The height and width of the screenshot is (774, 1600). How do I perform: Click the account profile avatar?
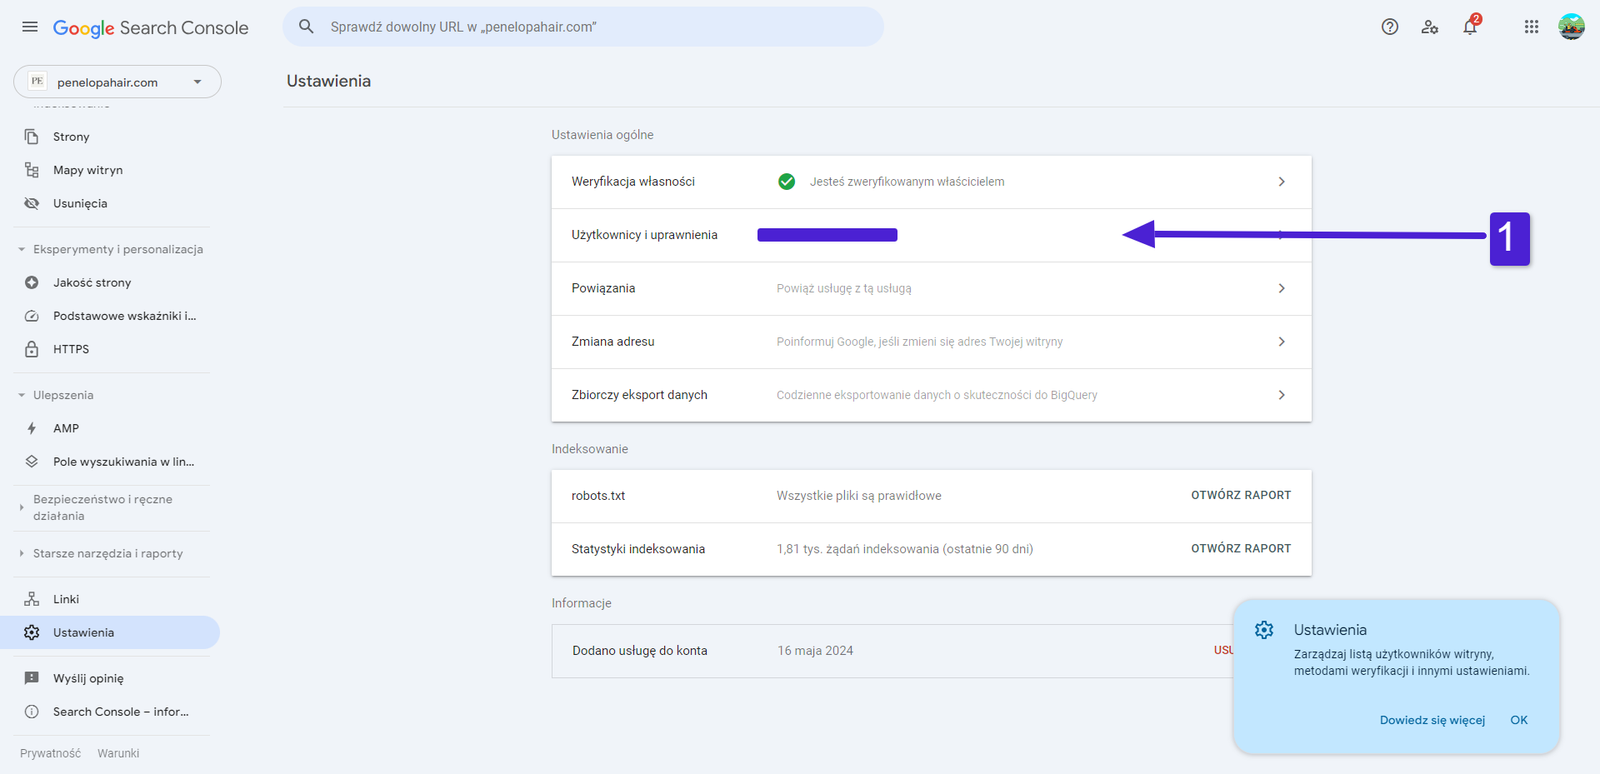click(x=1571, y=27)
